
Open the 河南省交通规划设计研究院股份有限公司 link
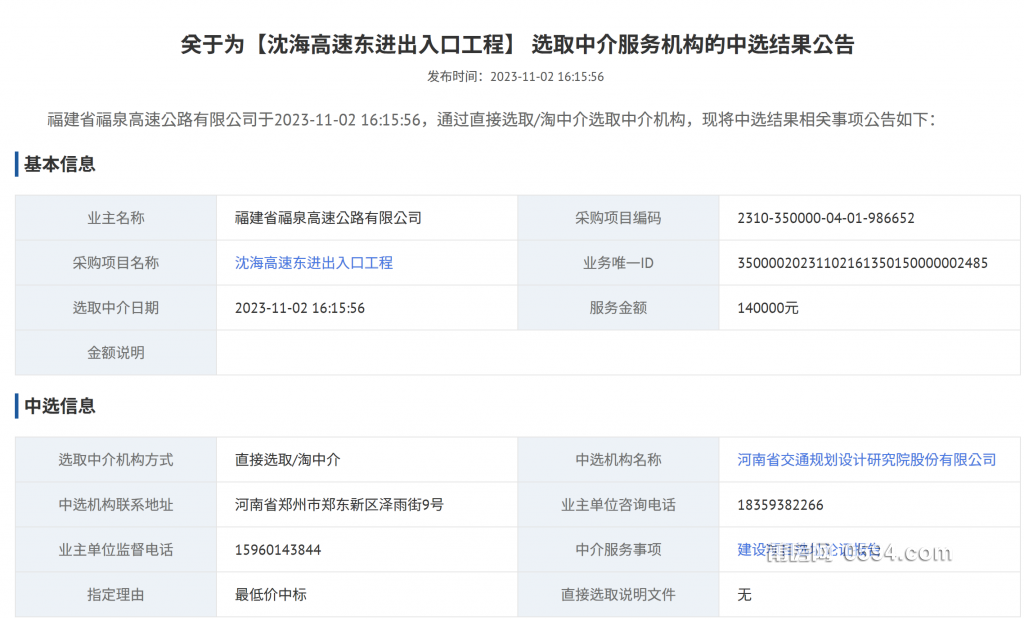point(867,460)
